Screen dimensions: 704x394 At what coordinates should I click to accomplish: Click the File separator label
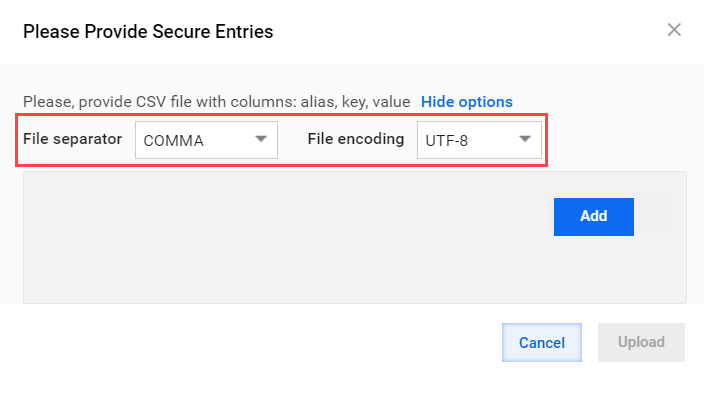[72, 139]
